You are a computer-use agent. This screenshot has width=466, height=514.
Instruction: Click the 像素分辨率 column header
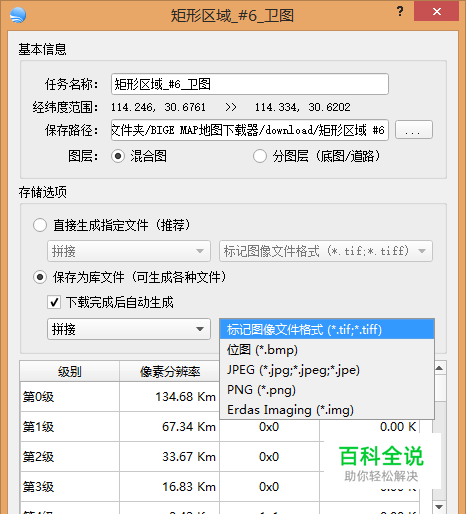pos(169,371)
